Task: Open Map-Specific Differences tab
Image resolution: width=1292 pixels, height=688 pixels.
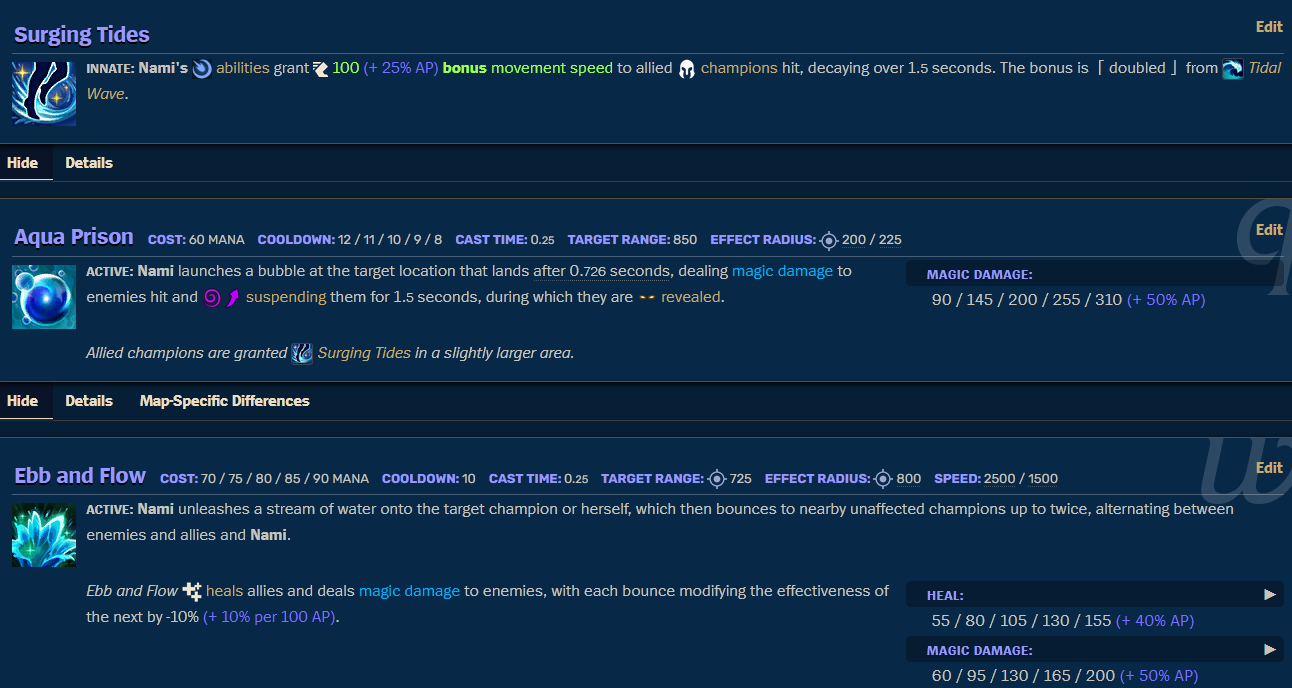Action: click(x=224, y=401)
